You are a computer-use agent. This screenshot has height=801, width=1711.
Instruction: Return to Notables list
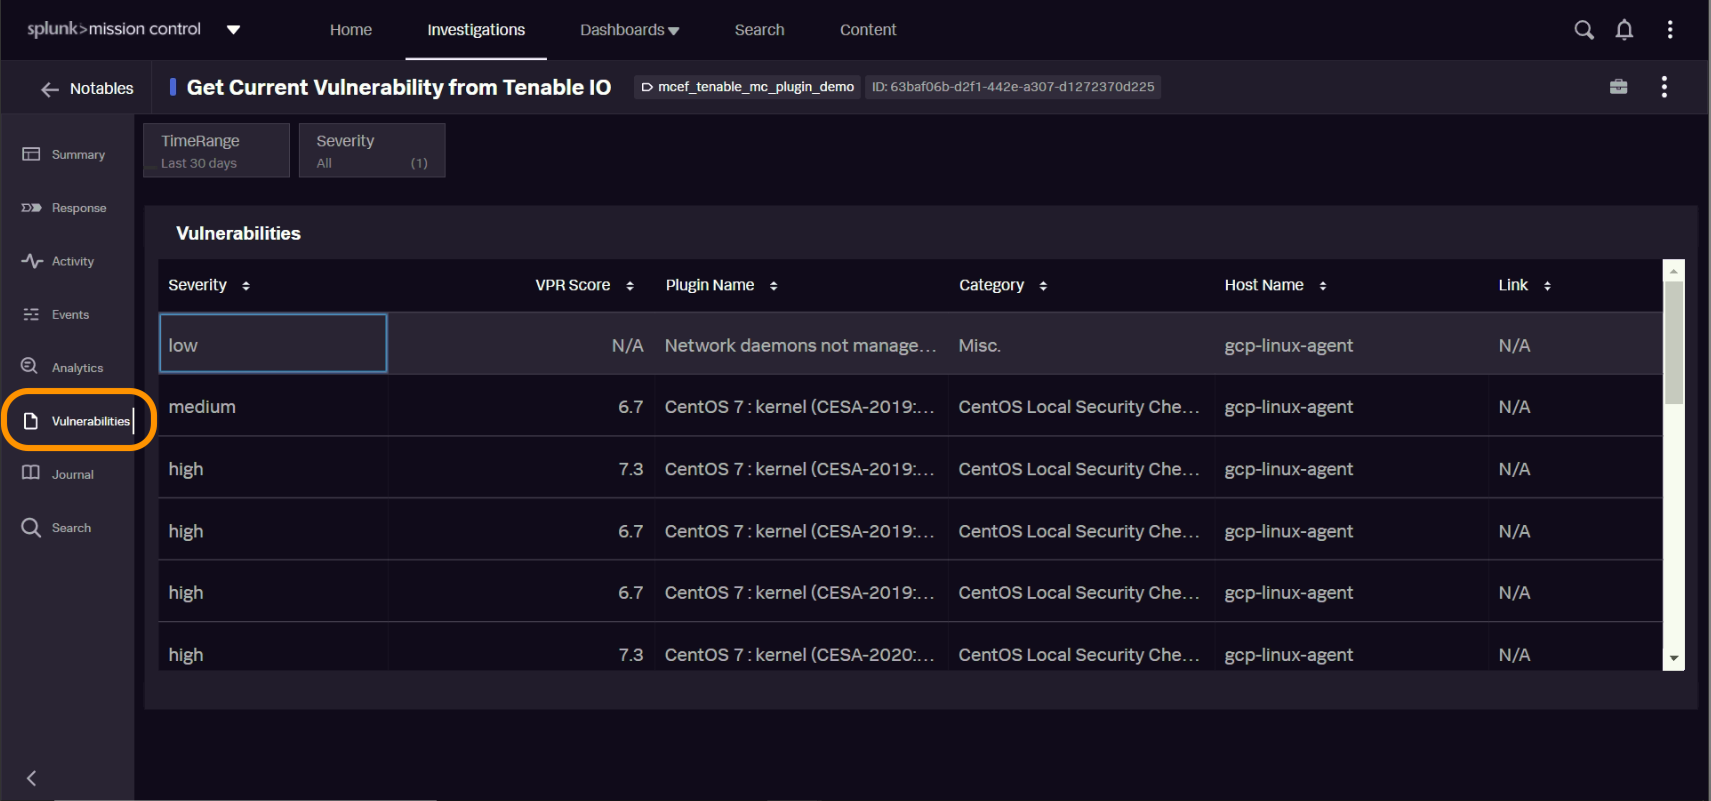pos(102,89)
